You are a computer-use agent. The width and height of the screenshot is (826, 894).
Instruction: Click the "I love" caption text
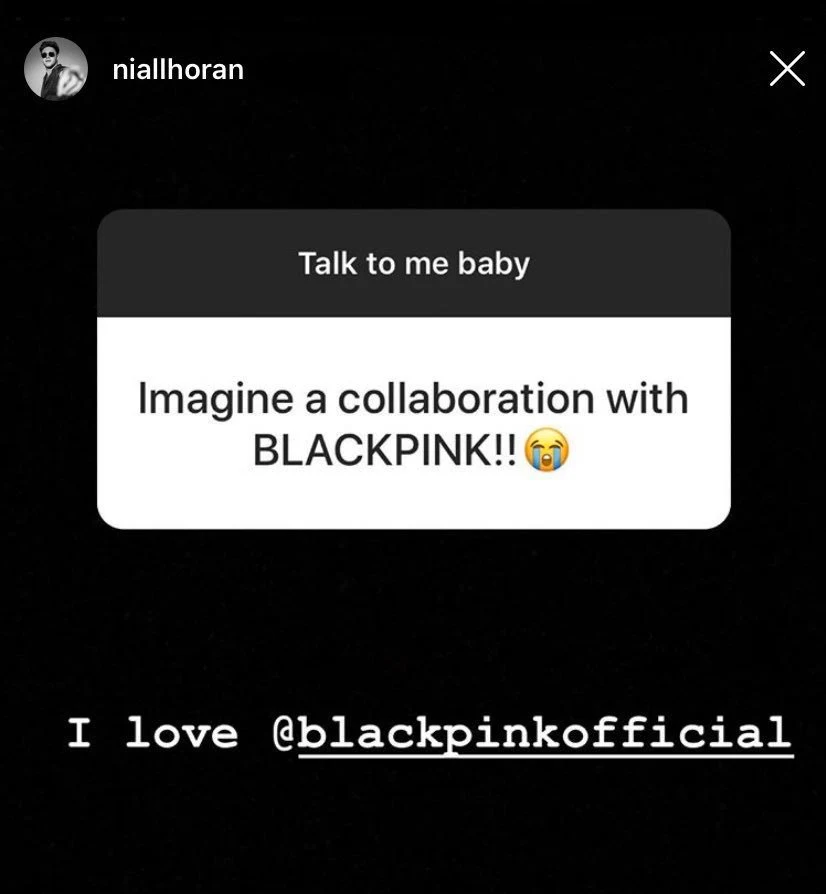[x=153, y=733]
